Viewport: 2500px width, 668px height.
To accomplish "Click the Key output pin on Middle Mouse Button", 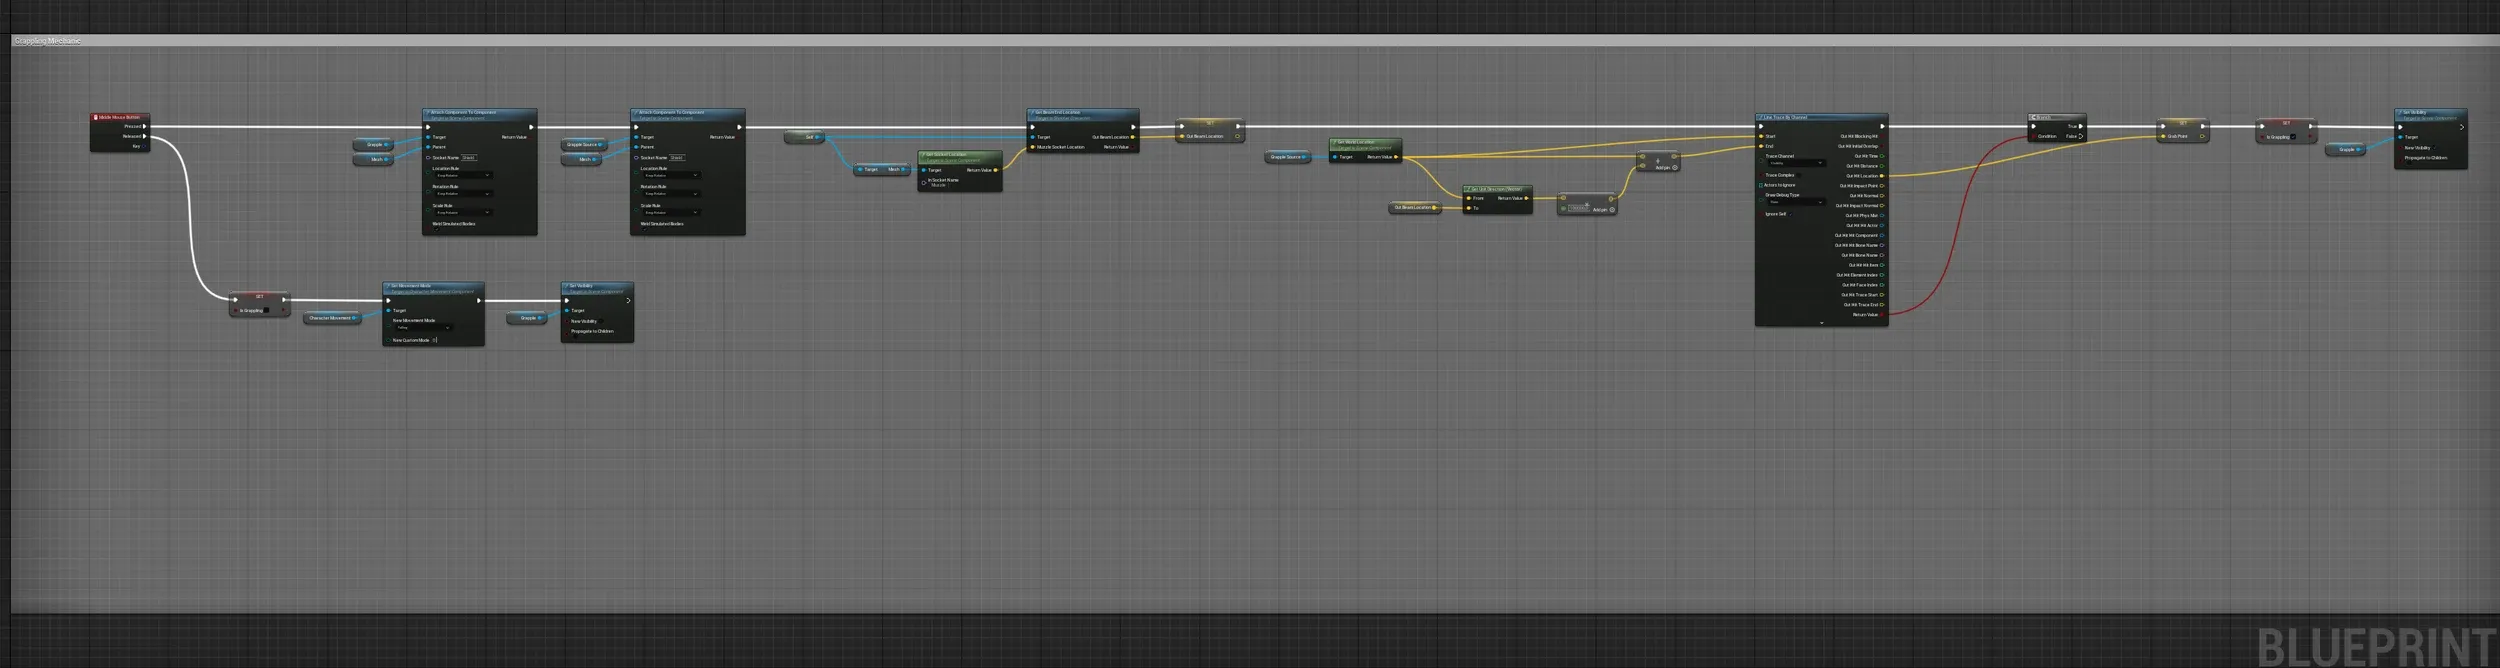I will [x=145, y=146].
